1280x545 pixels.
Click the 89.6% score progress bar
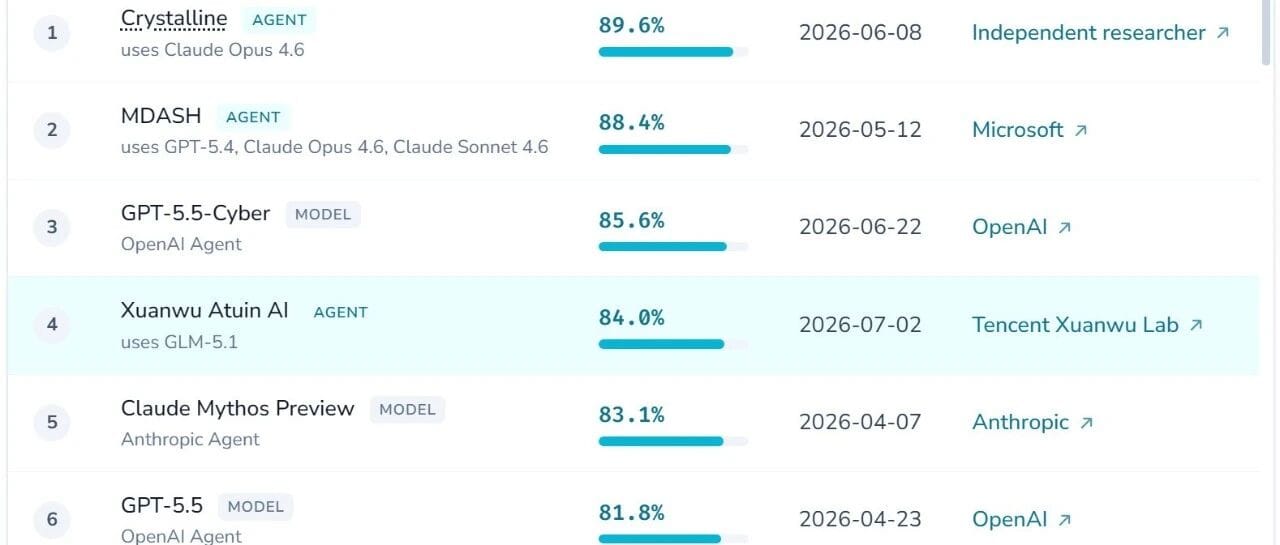tap(673, 52)
